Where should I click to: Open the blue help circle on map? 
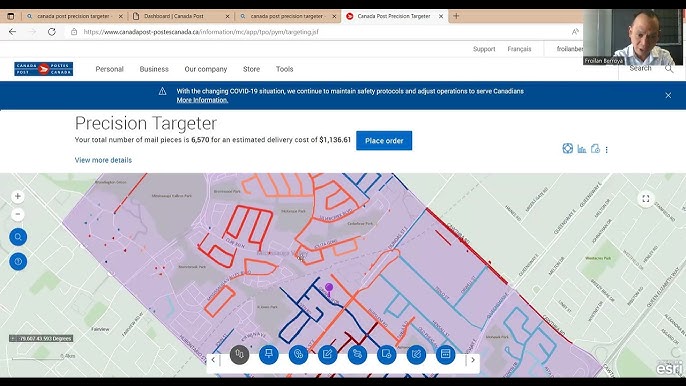pyautogui.click(x=18, y=261)
